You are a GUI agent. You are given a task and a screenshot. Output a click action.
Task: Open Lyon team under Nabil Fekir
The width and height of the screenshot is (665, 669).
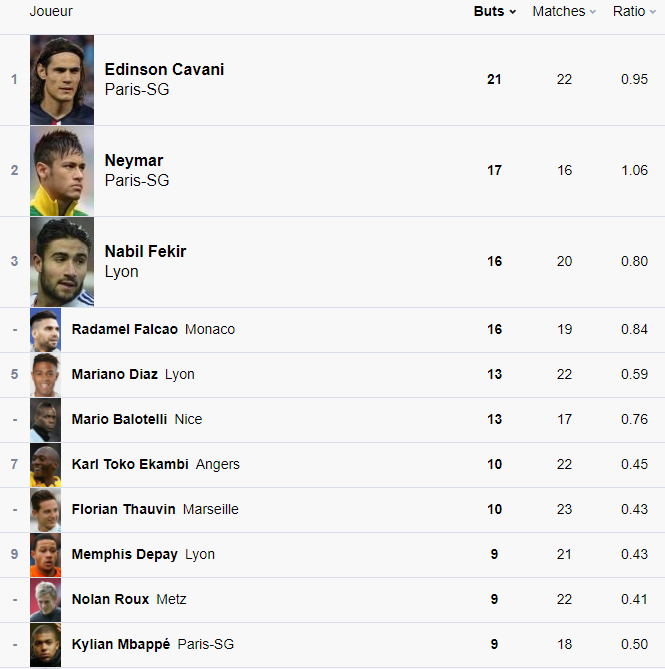121,272
